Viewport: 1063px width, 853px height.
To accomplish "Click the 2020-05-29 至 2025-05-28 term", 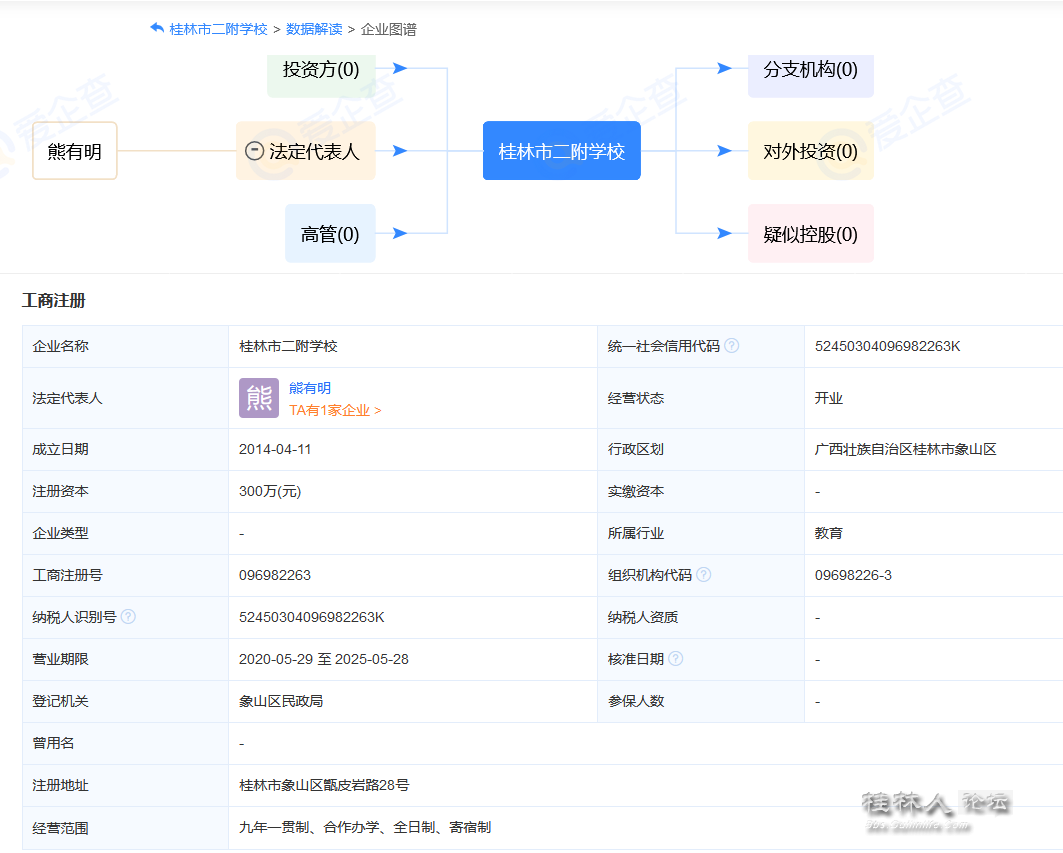I will click(x=323, y=660).
